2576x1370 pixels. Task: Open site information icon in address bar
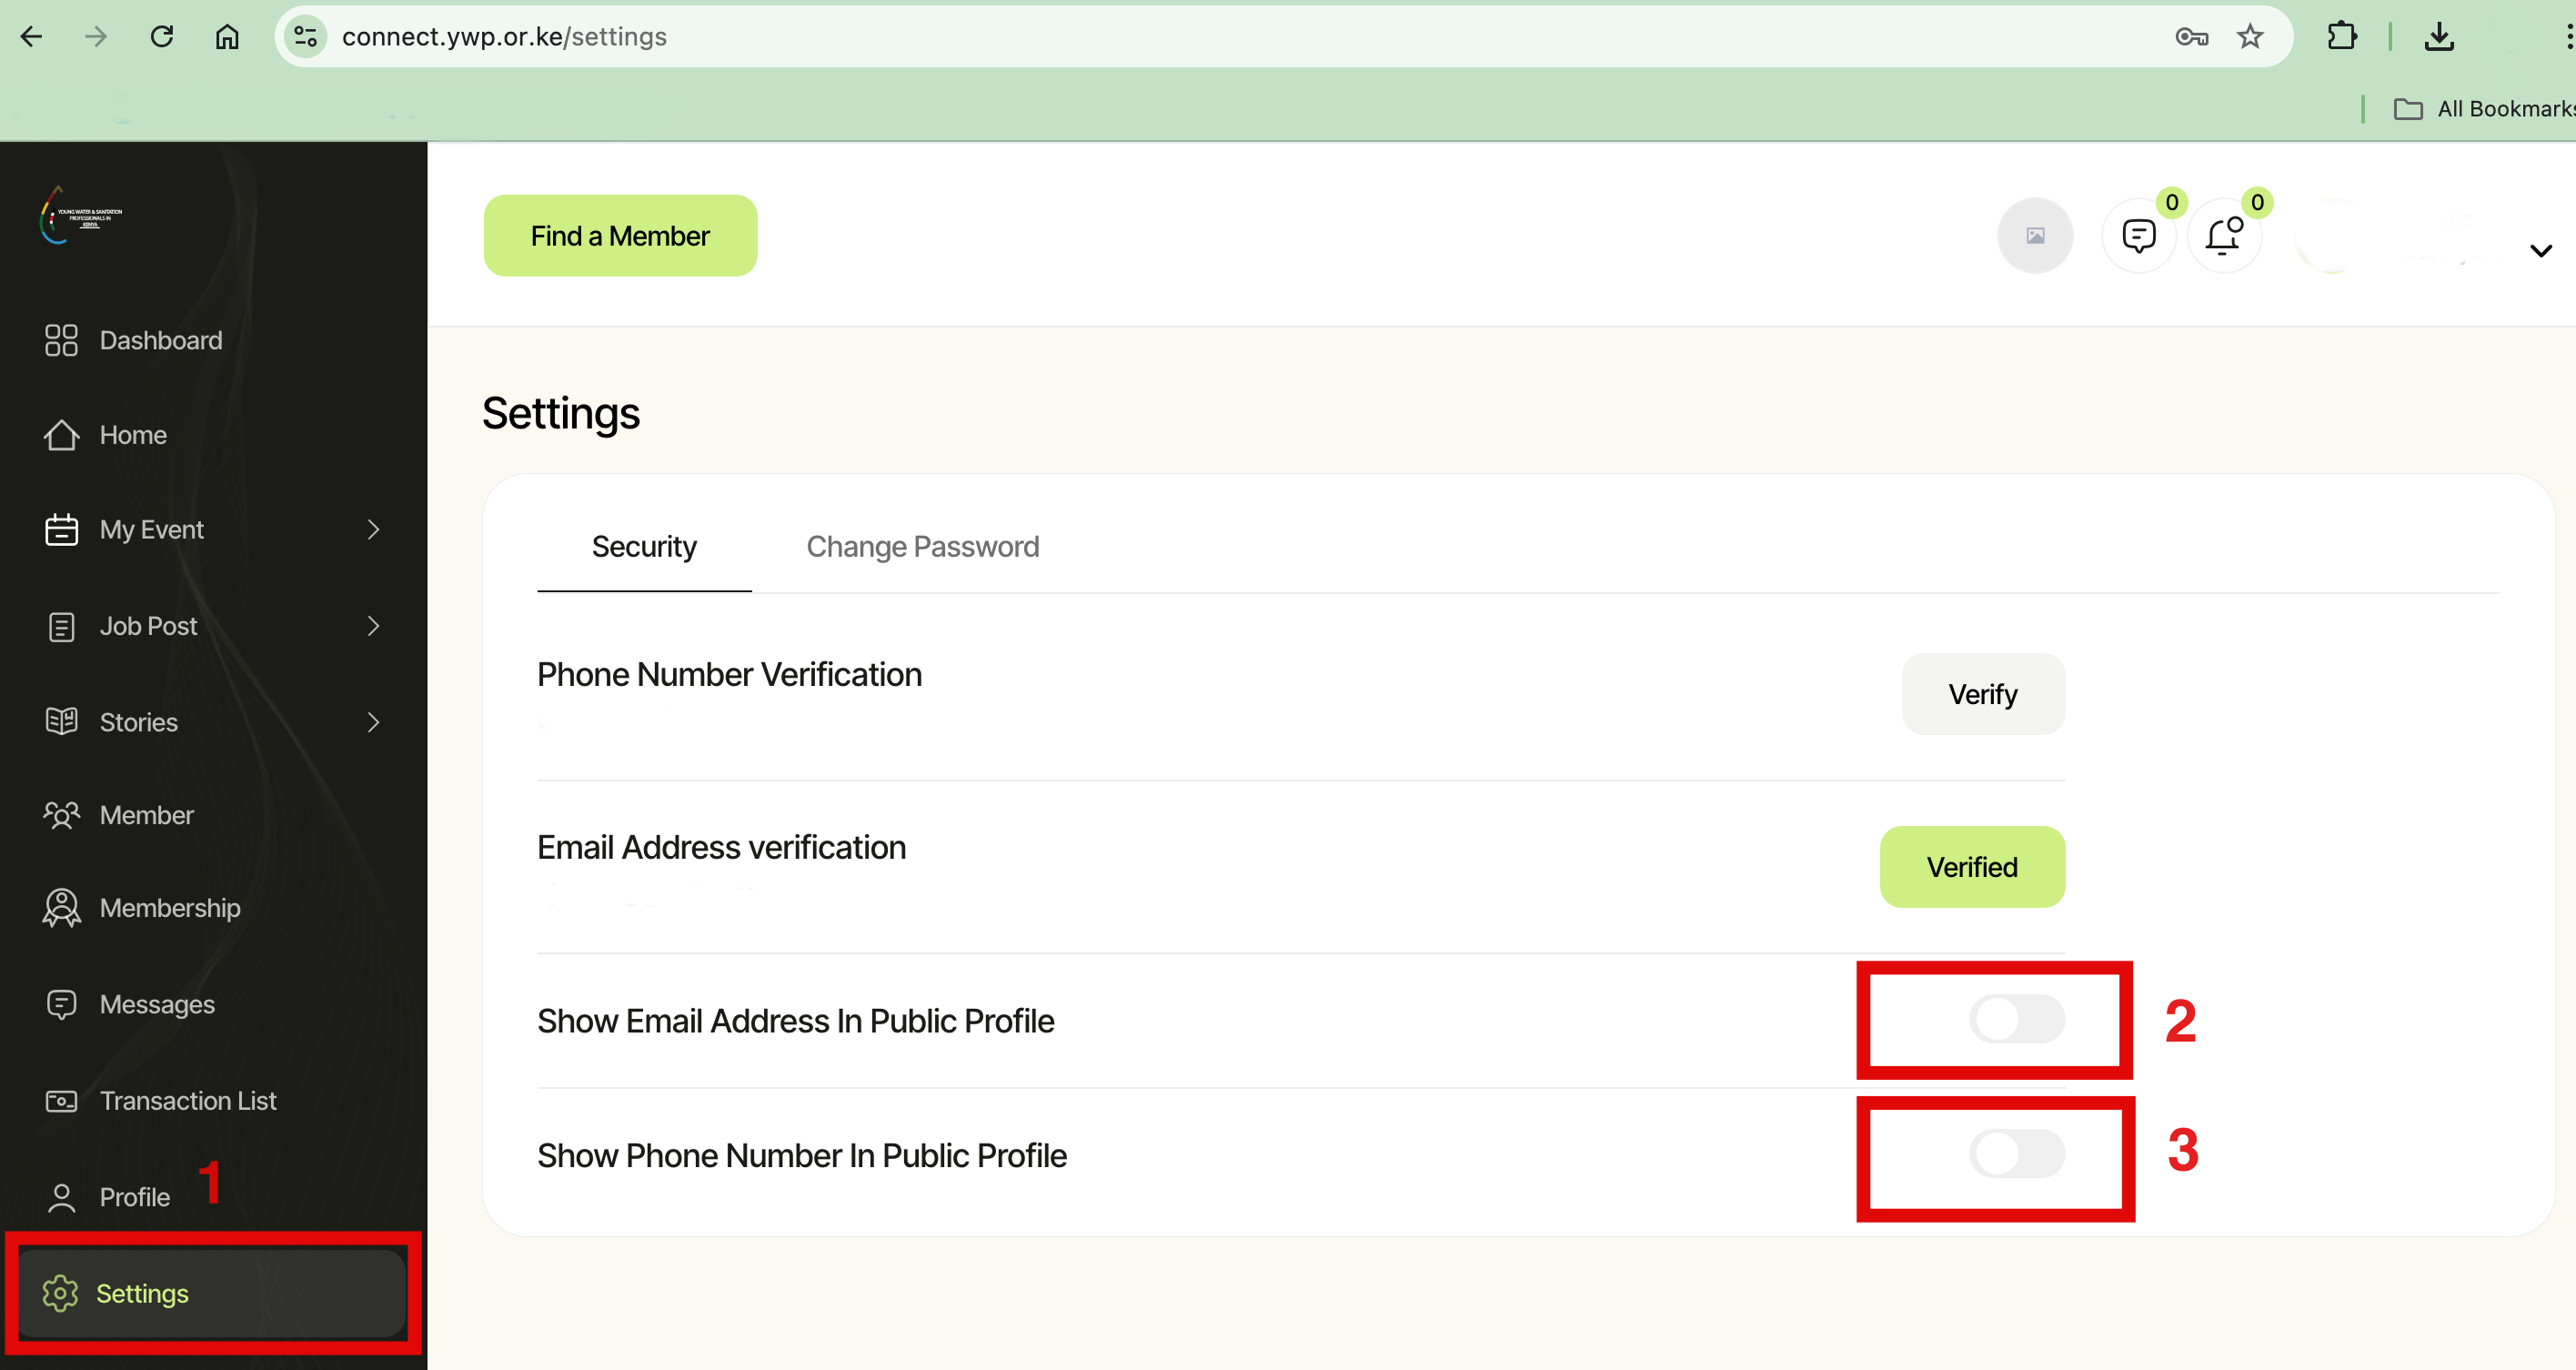point(306,37)
